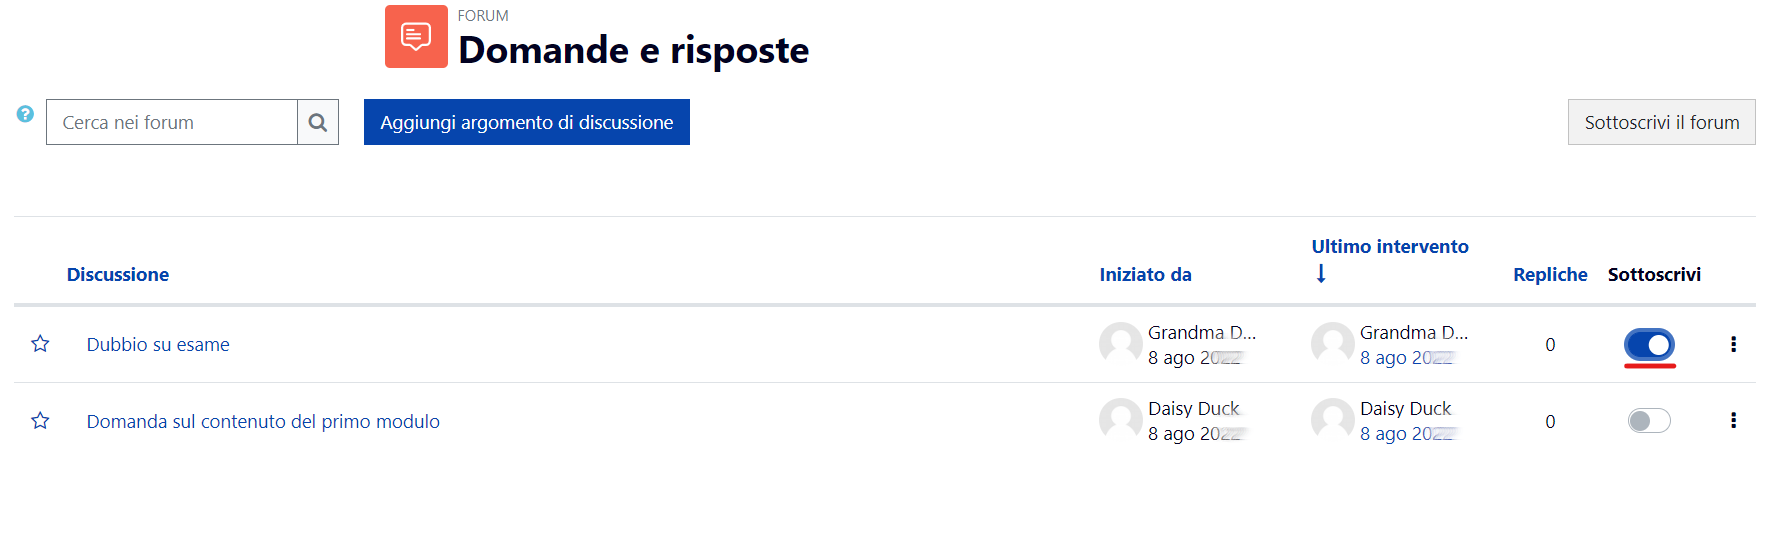The image size is (1785, 548).
Task: Open the actions menu for "Dubbio su esame"
Action: pyautogui.click(x=1733, y=344)
